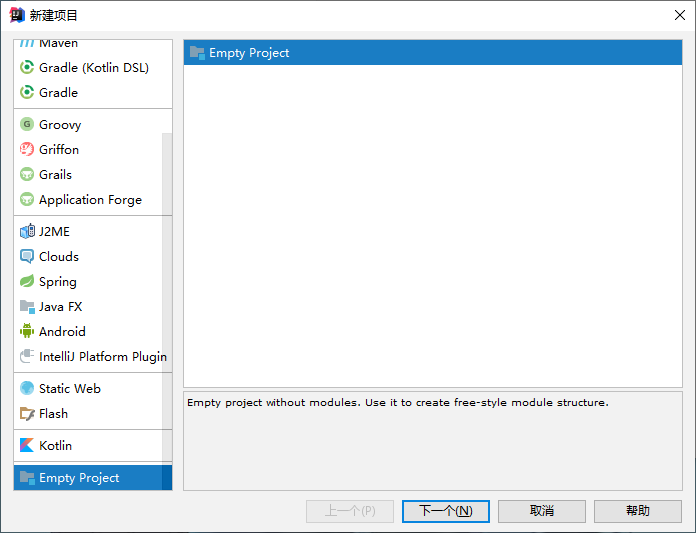Select the Flash text label

(x=53, y=414)
